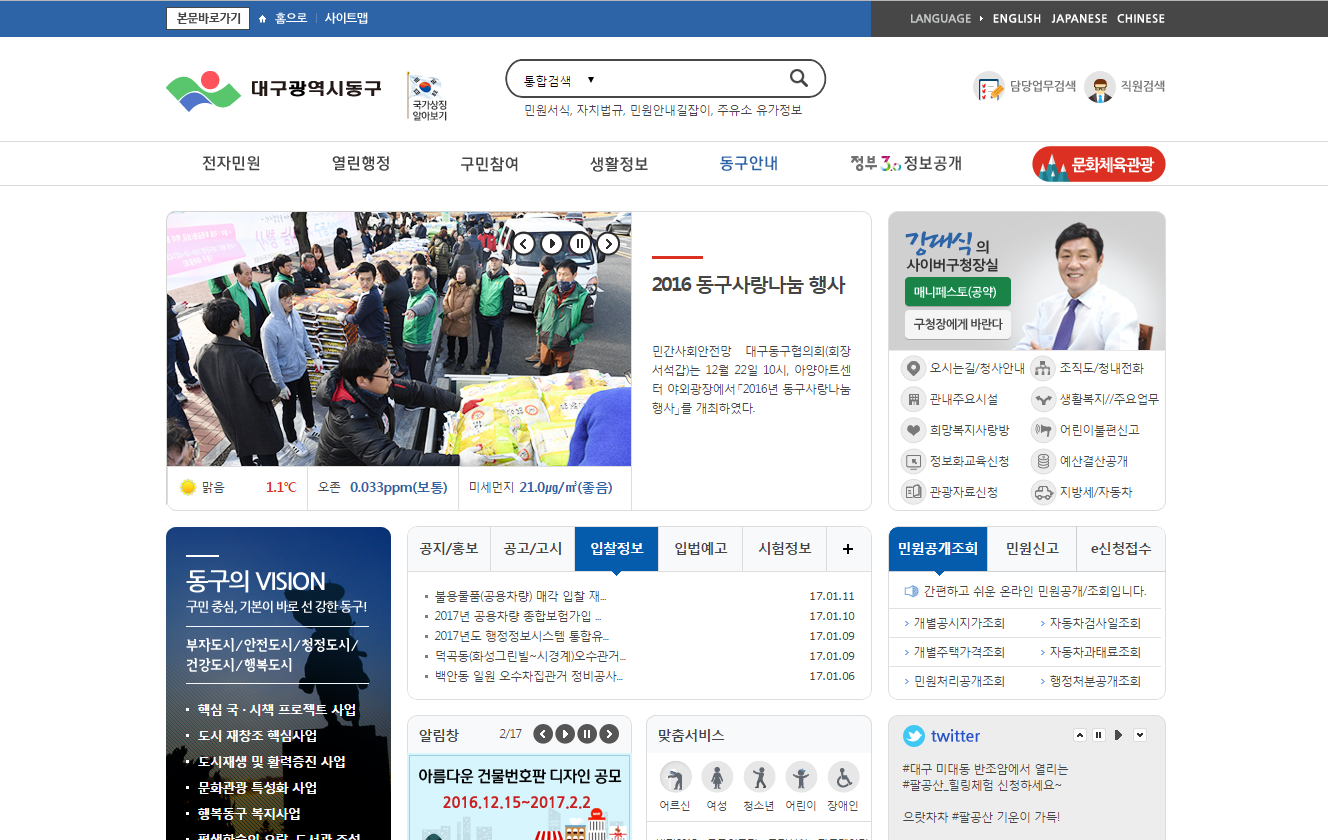Image resolution: width=1328 pixels, height=840 pixels.
Task: Pause the main banner slideshow
Action: click(580, 242)
